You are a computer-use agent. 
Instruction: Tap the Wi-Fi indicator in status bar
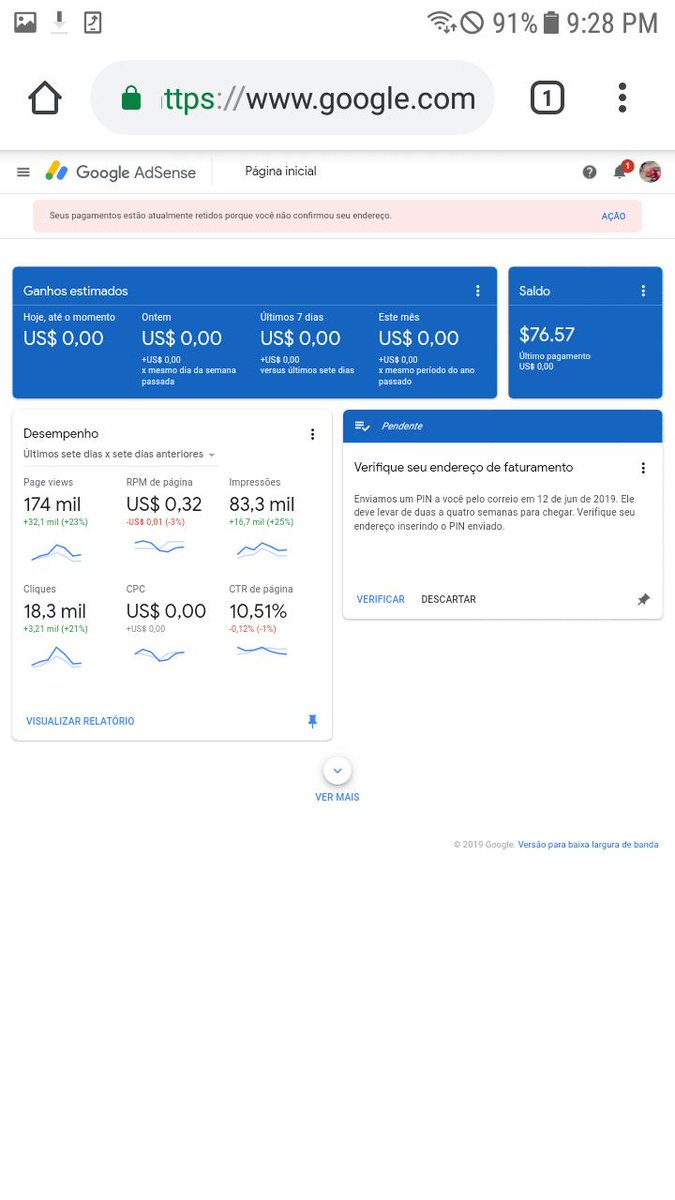442,22
